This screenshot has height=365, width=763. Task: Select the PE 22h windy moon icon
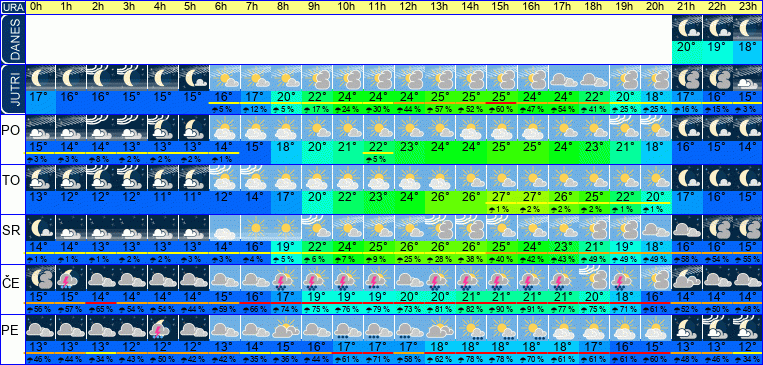pos(717,328)
